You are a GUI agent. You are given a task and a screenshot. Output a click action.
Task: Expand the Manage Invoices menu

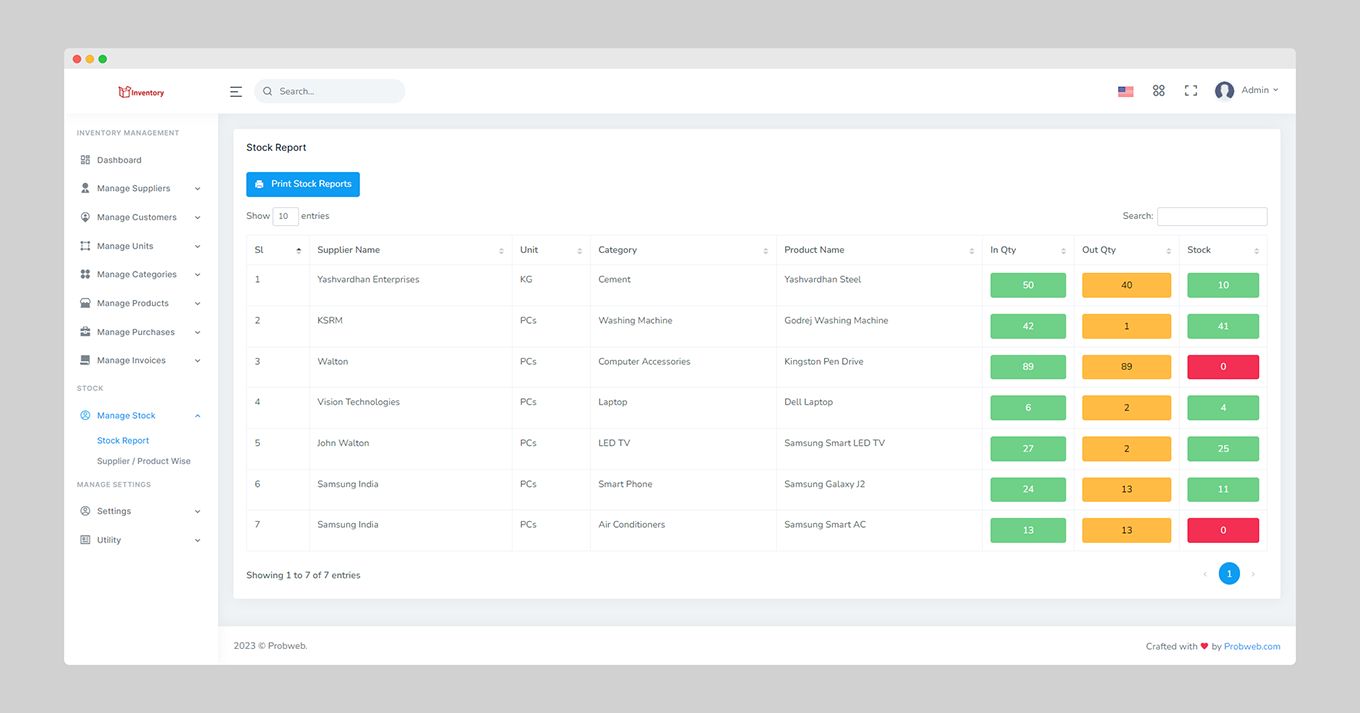(x=140, y=360)
